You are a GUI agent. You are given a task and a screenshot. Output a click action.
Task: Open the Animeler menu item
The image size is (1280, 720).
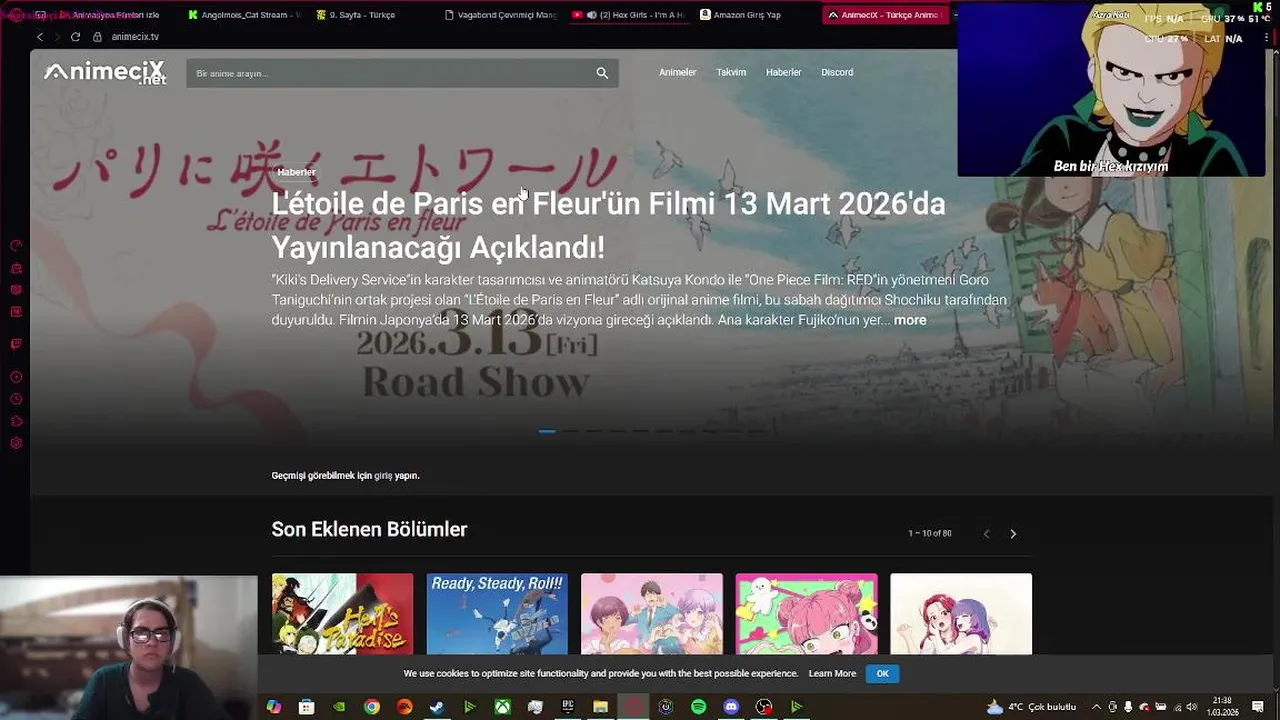[677, 72]
